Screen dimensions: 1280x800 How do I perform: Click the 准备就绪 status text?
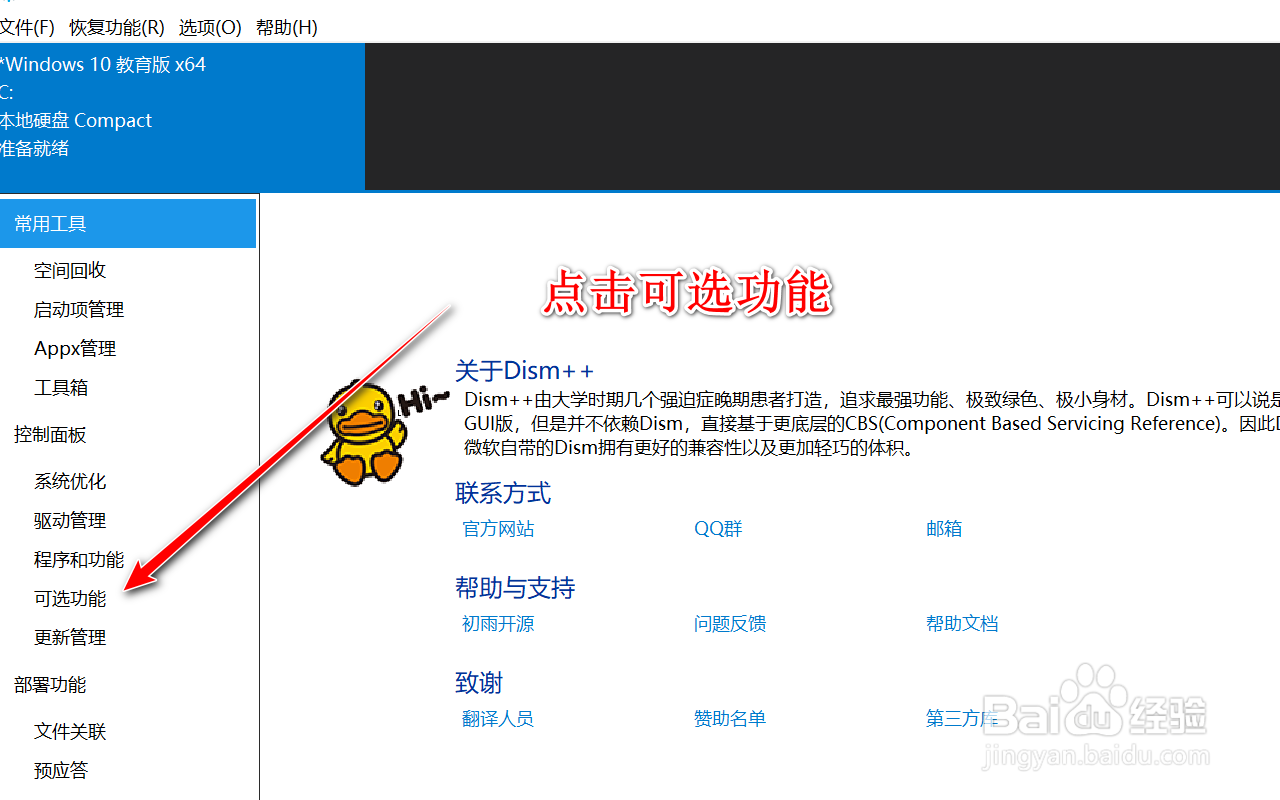pos(35,148)
